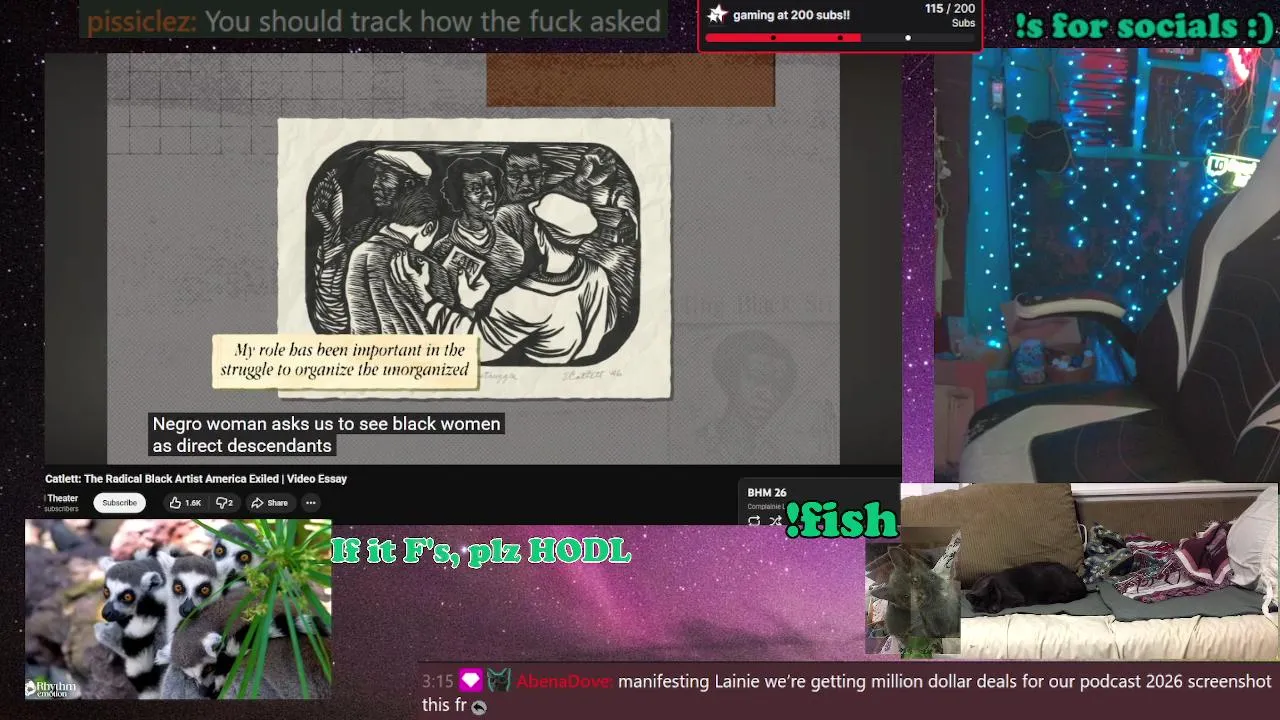Open the Theater channel name
Viewport: 1280px width, 720px height.
point(62,498)
